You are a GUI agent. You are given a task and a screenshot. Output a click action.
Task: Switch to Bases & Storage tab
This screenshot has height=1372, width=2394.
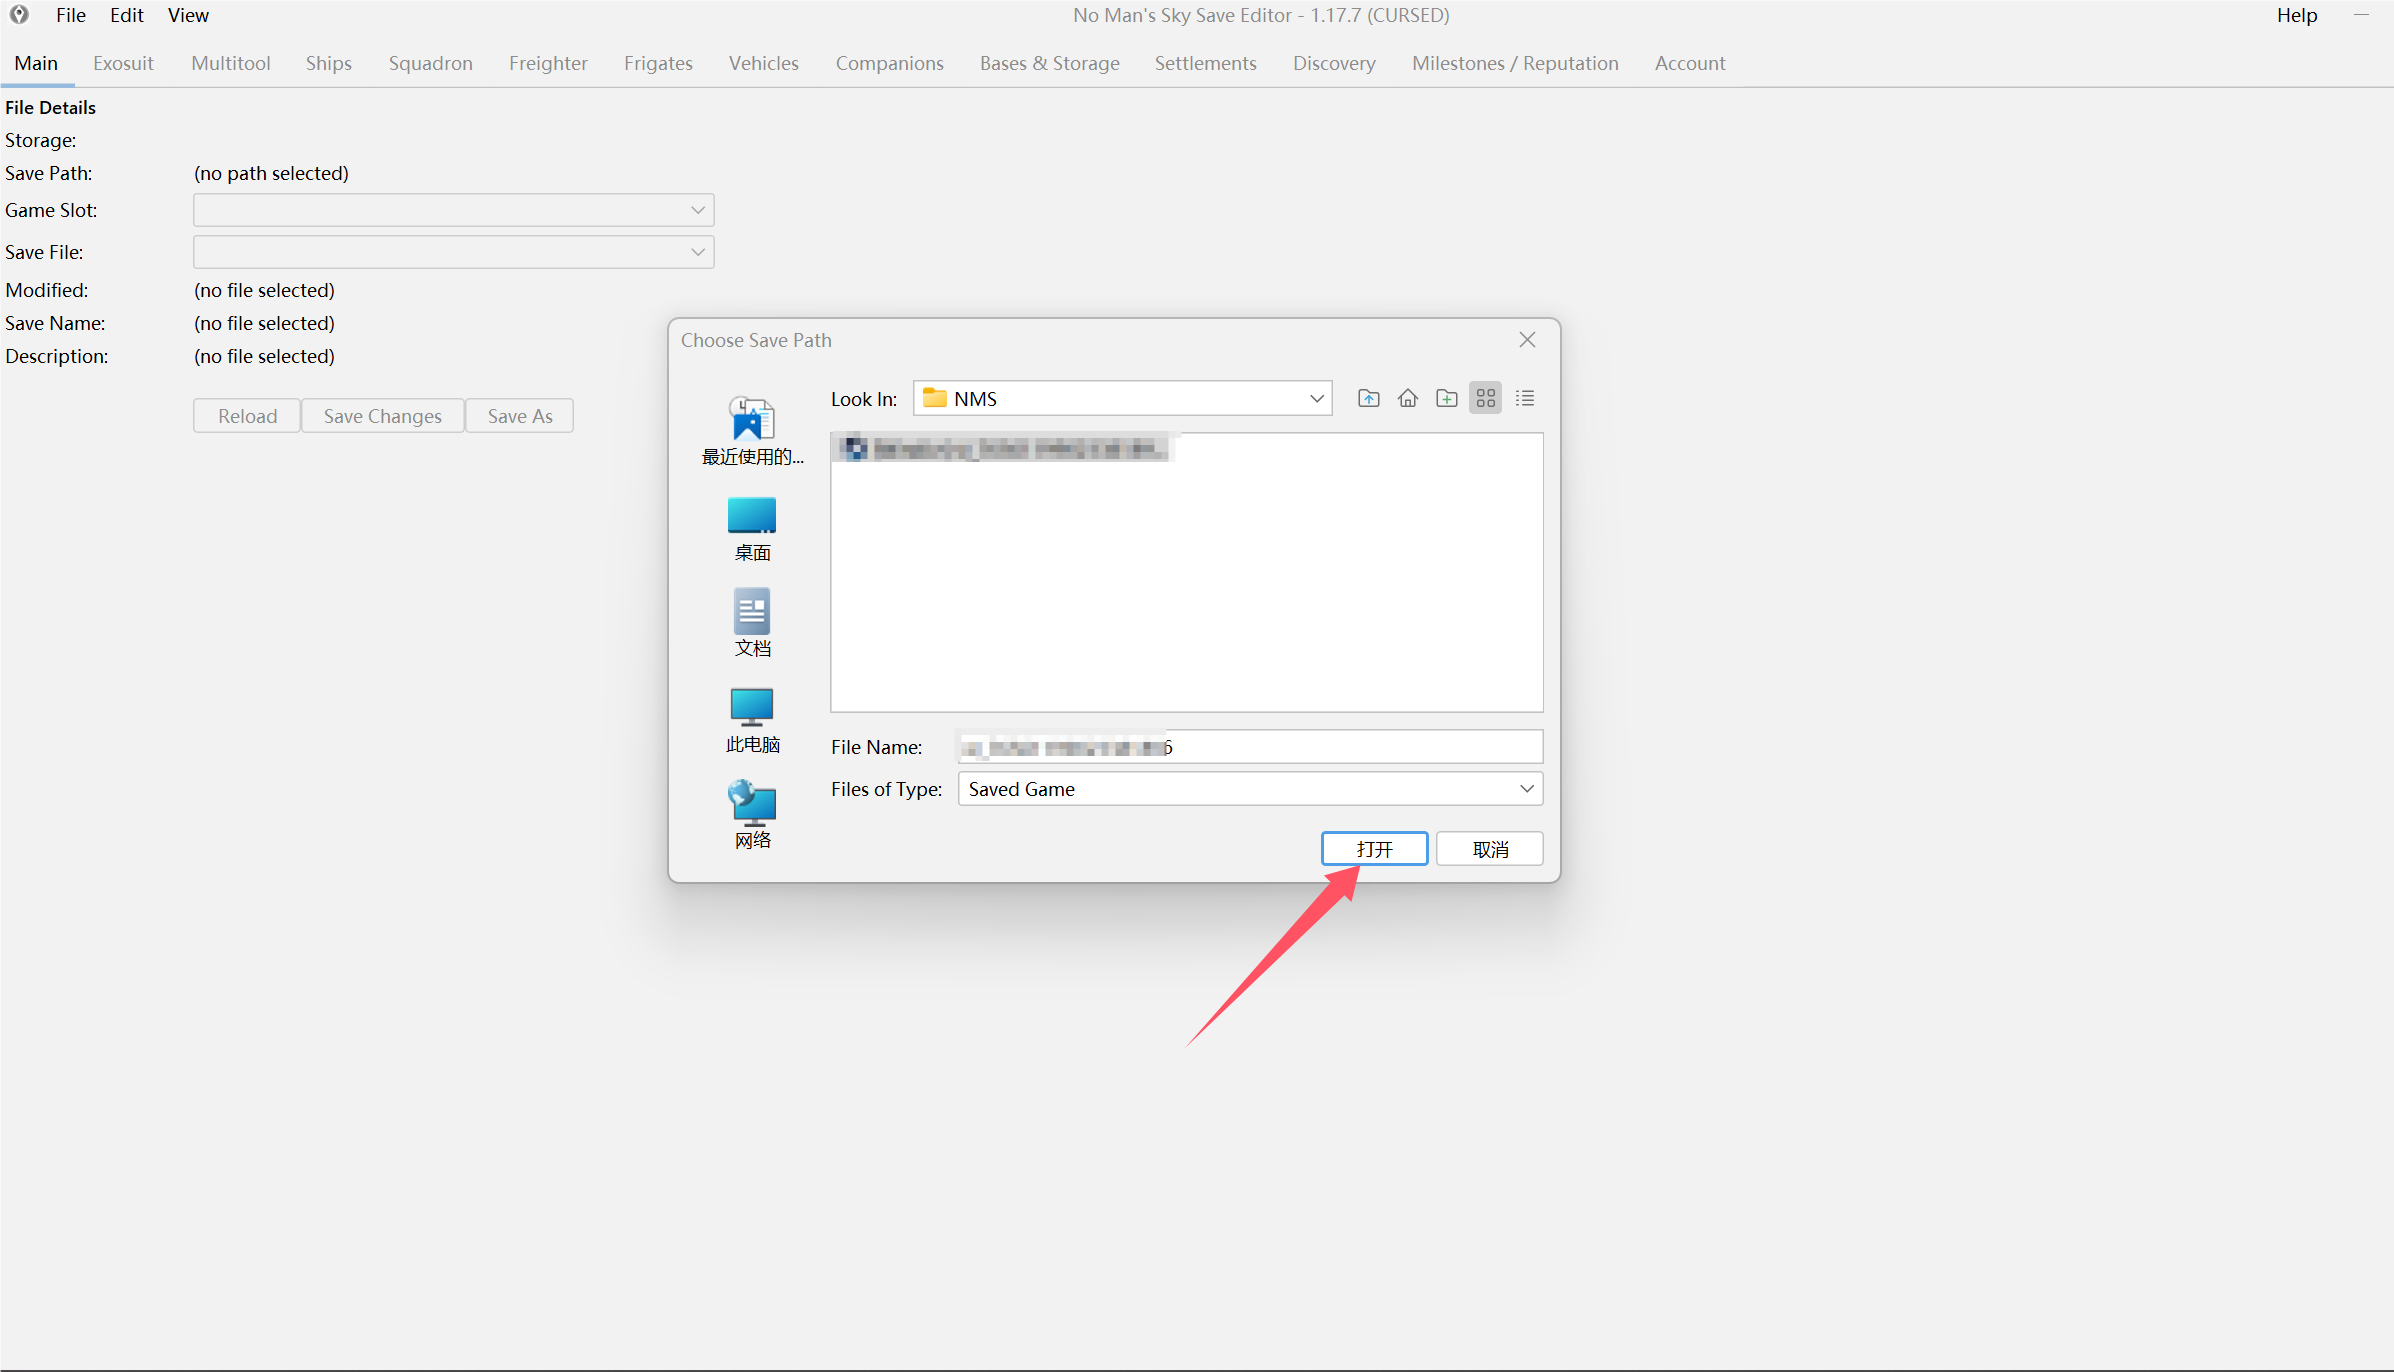1050,63
